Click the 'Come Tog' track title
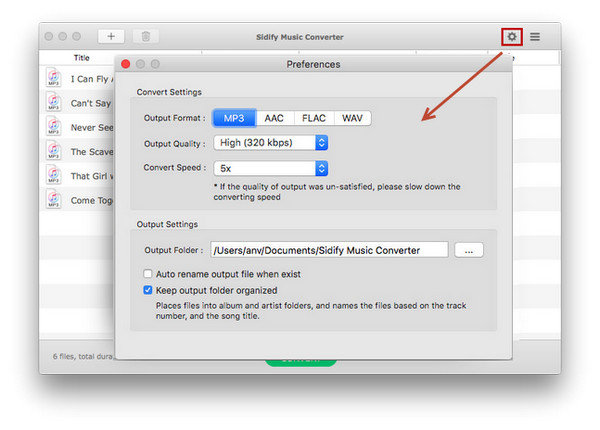Viewport: 600px width, 430px height. pos(91,200)
